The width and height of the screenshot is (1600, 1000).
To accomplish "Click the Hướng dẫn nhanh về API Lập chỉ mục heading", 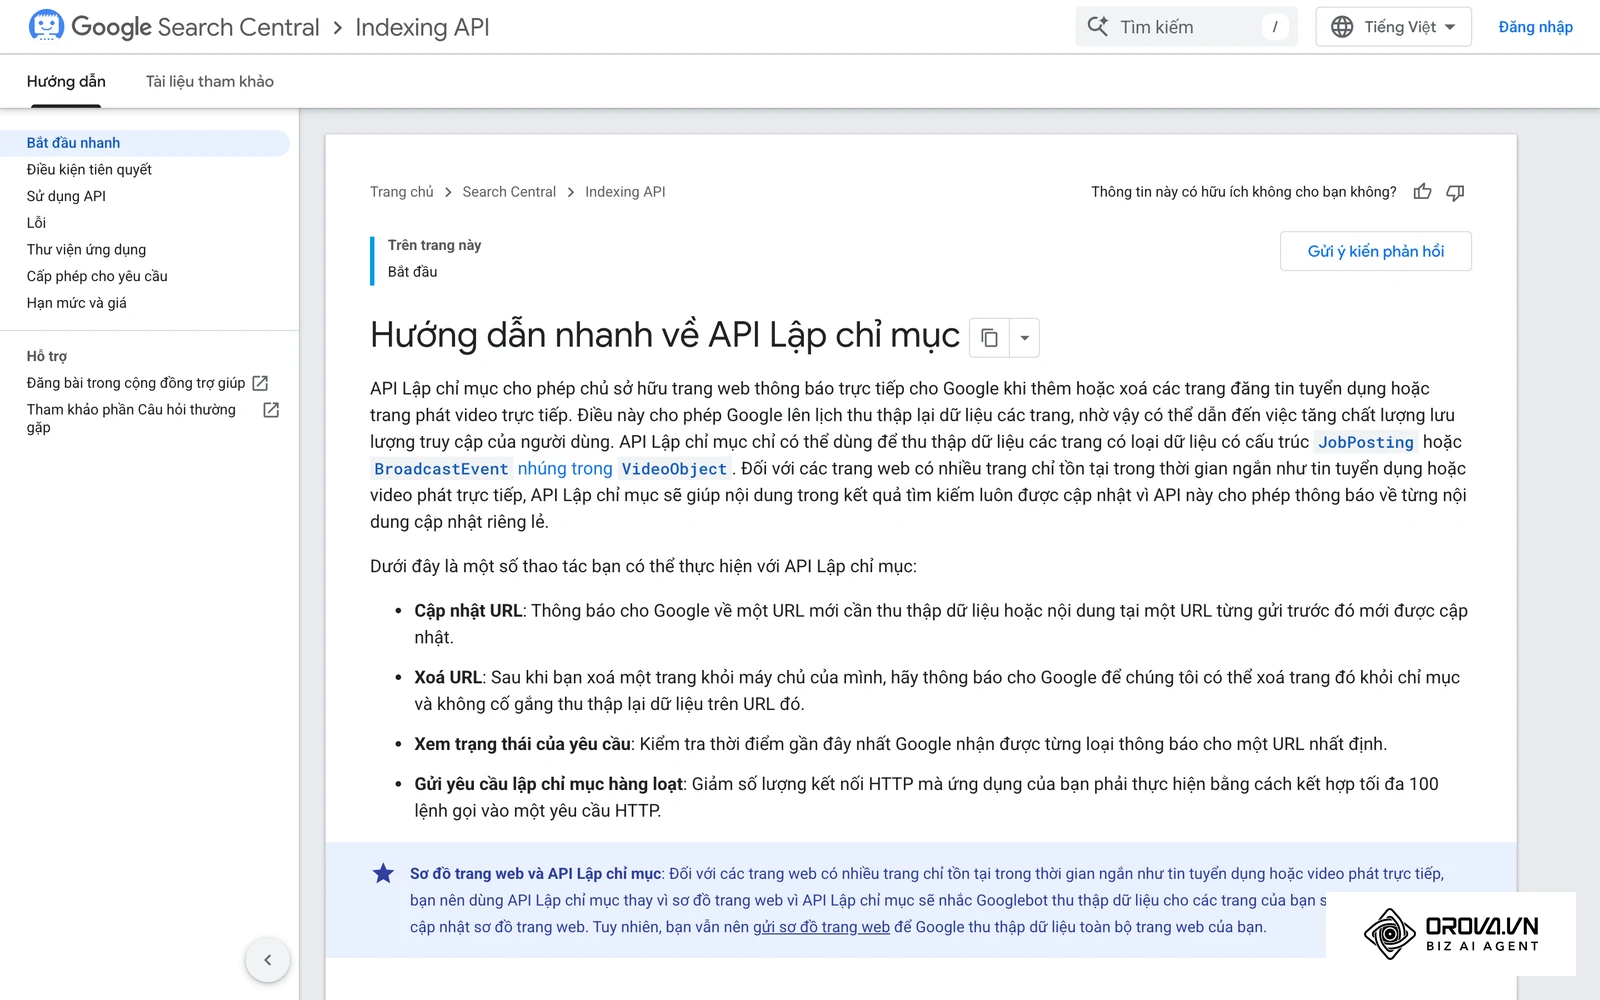I will coord(665,335).
